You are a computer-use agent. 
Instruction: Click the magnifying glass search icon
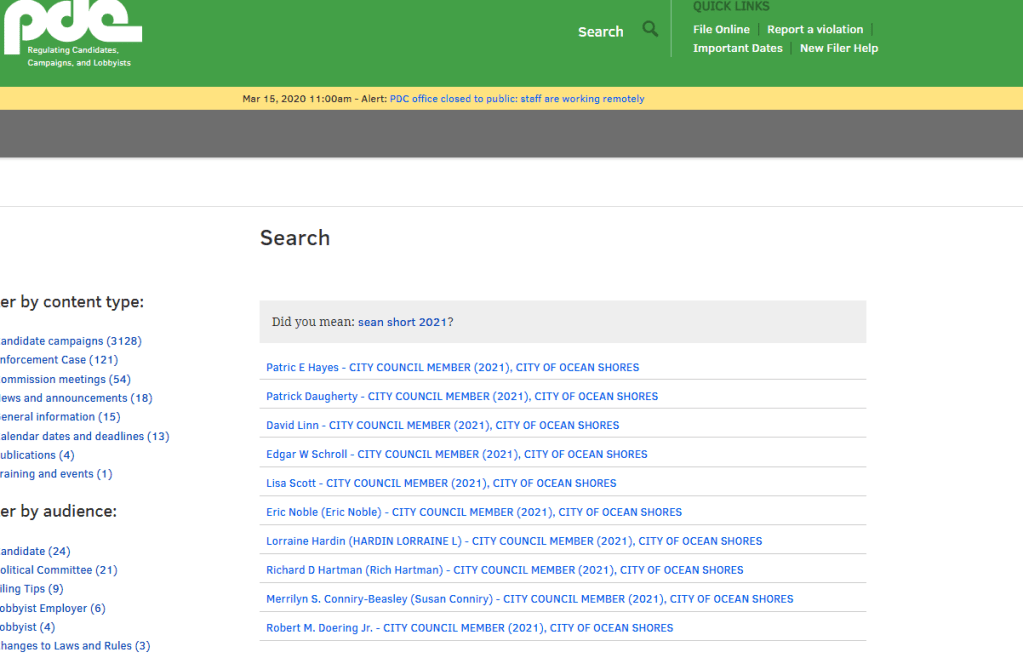point(650,29)
